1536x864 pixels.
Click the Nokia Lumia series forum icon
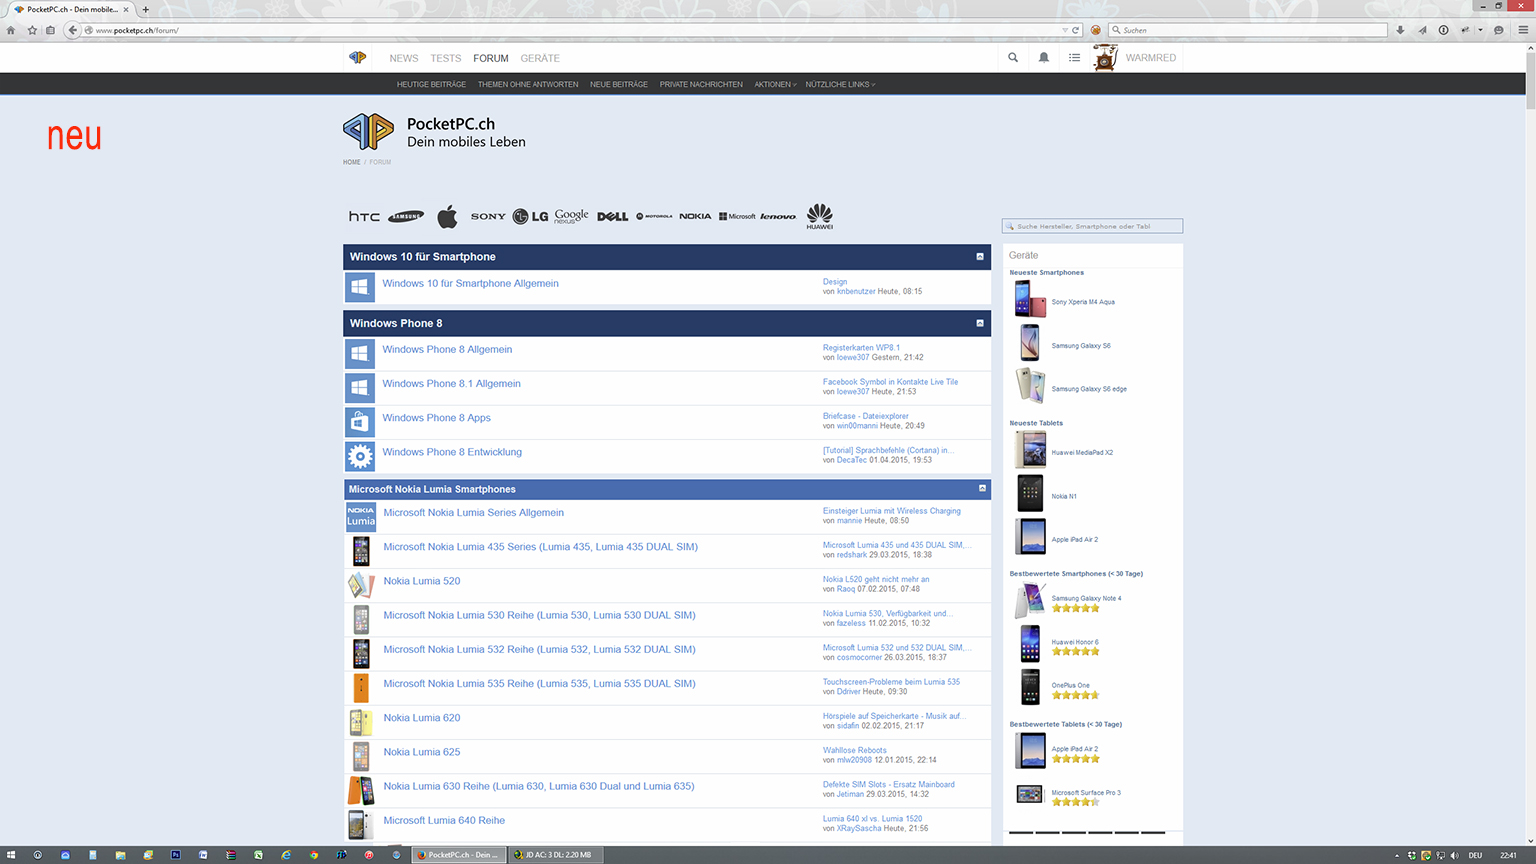click(x=361, y=516)
